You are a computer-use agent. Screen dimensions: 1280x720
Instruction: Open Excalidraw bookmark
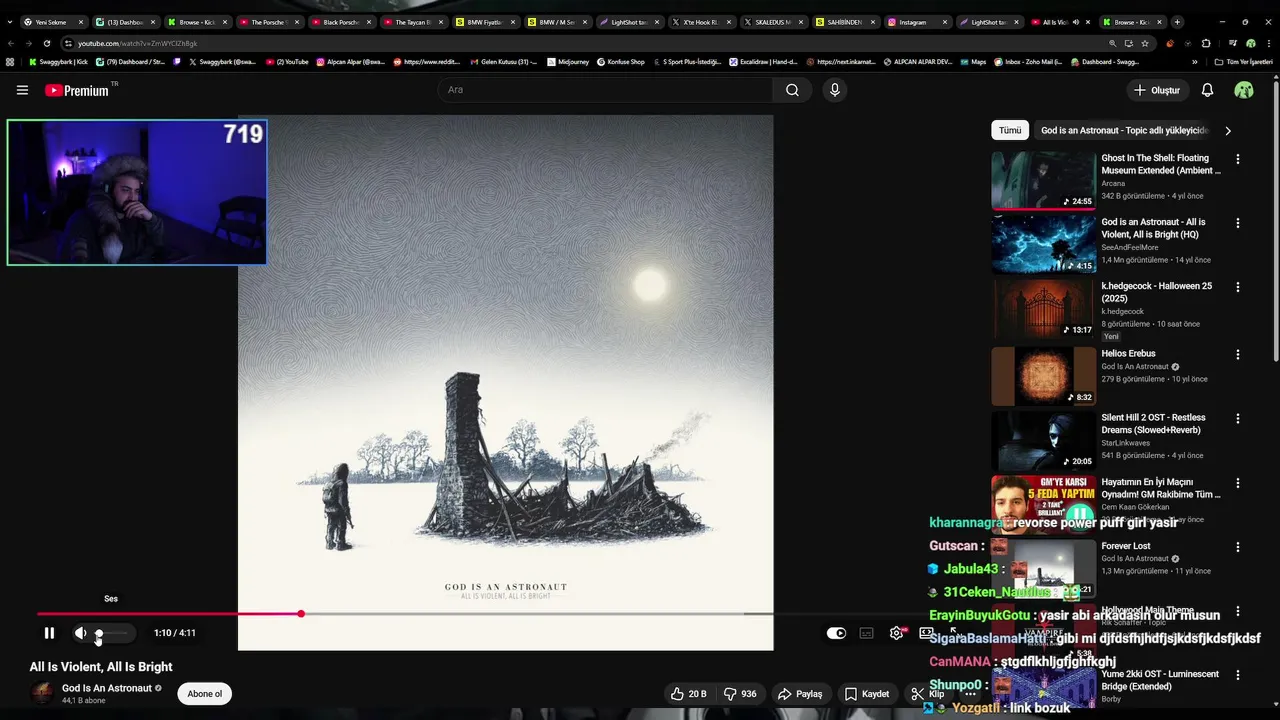click(x=765, y=62)
